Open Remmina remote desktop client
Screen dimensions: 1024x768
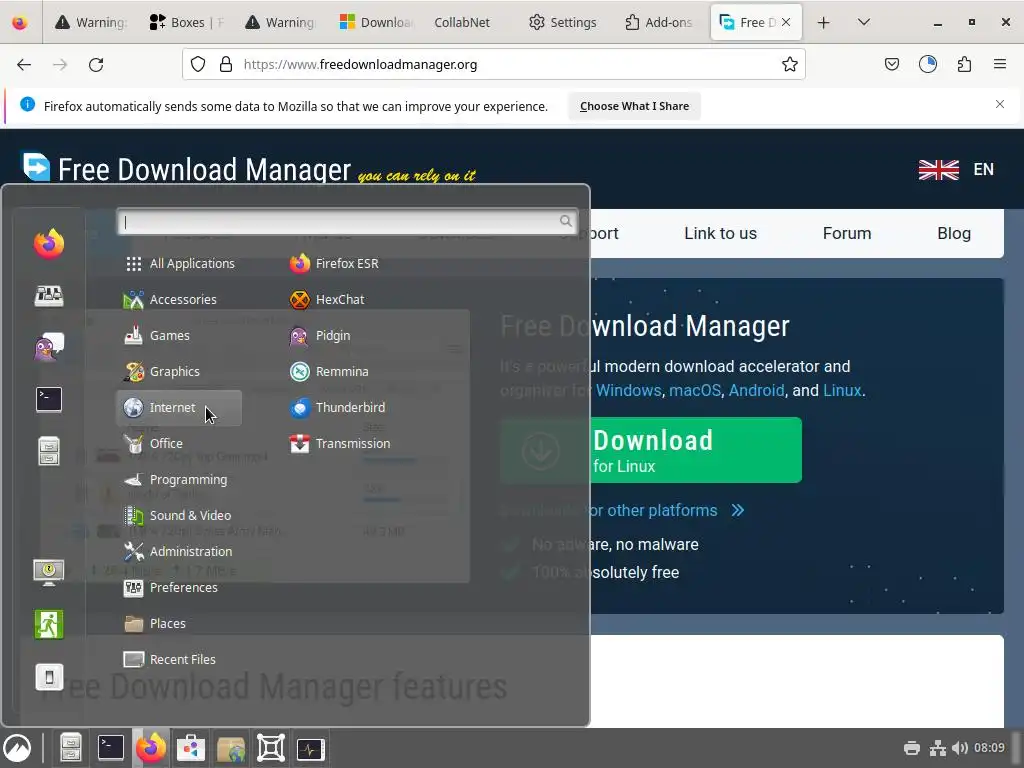328,372
